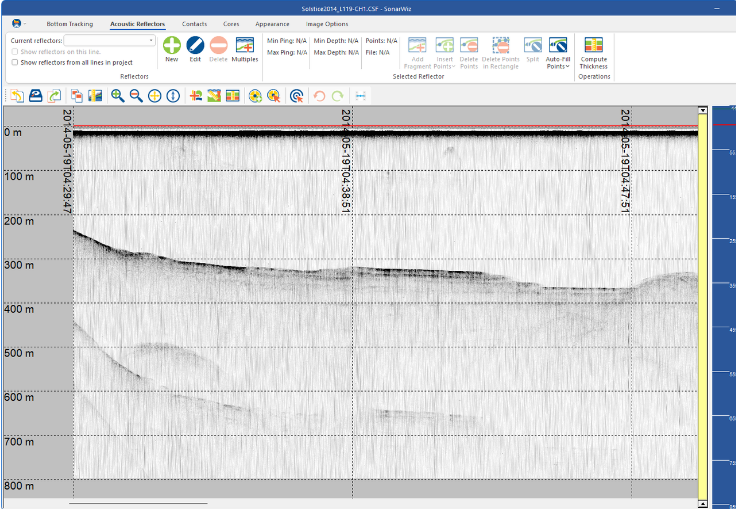
Task: Open the Current reflectors dropdown
Action: pyautogui.click(x=151, y=40)
